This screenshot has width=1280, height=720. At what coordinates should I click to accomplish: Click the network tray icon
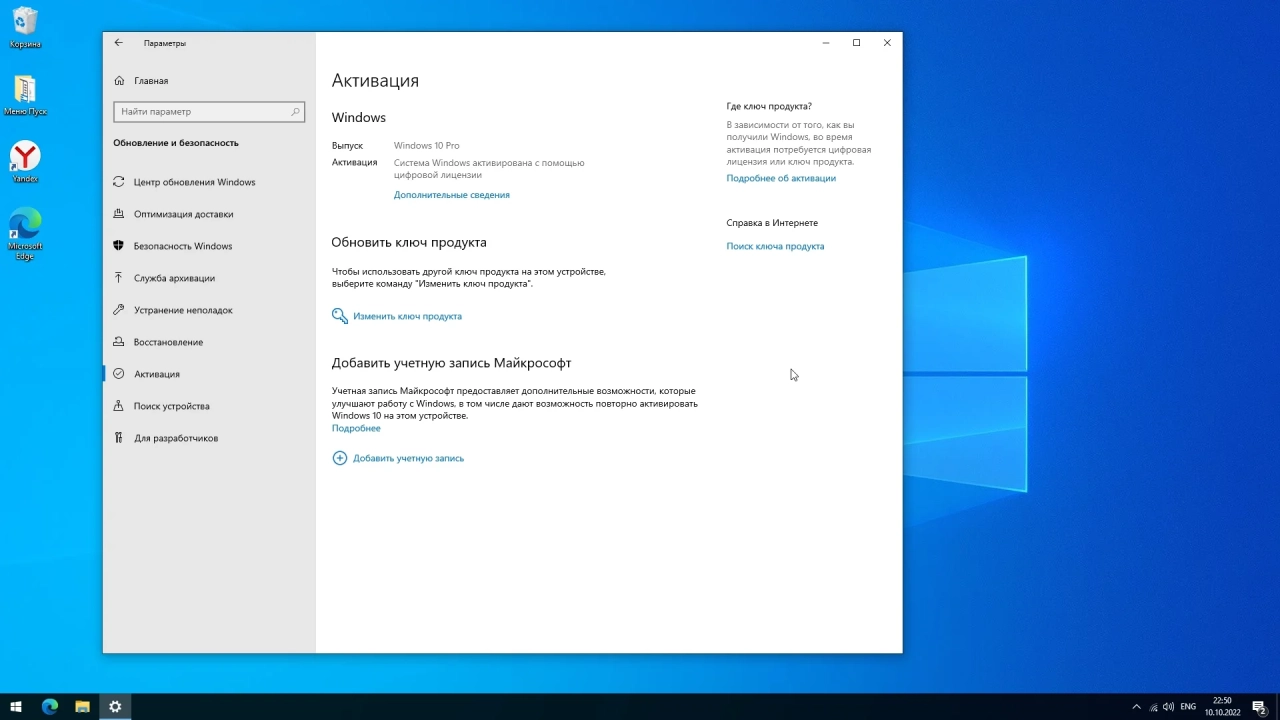(1153, 707)
